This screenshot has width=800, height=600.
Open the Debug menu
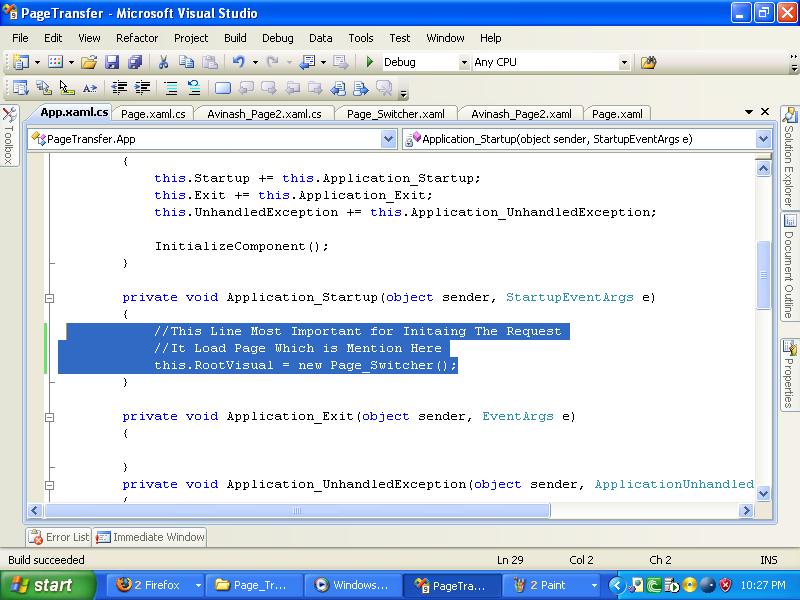pos(278,38)
